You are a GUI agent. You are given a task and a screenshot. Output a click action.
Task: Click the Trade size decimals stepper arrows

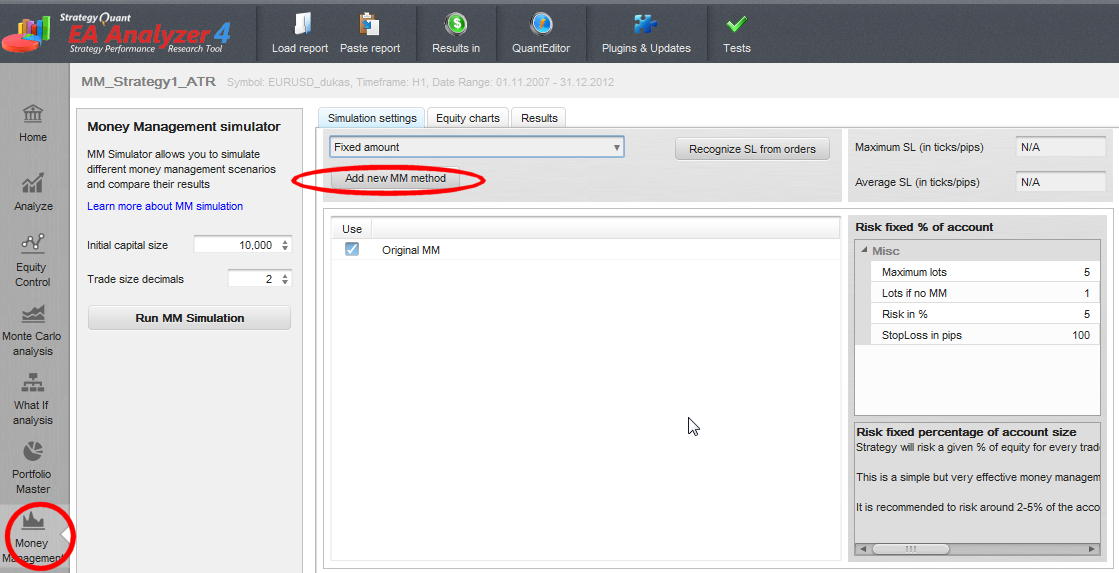285,279
